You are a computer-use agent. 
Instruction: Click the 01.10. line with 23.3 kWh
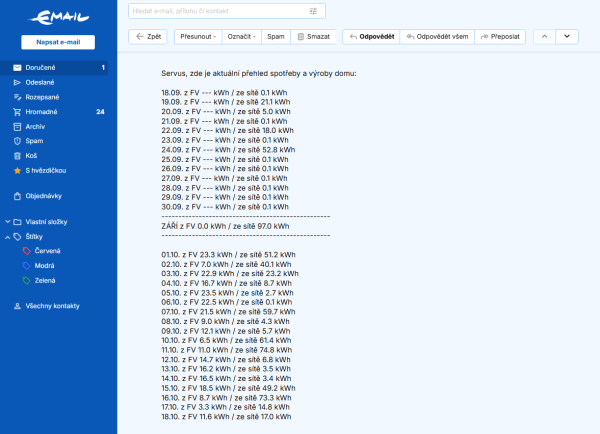pos(228,255)
